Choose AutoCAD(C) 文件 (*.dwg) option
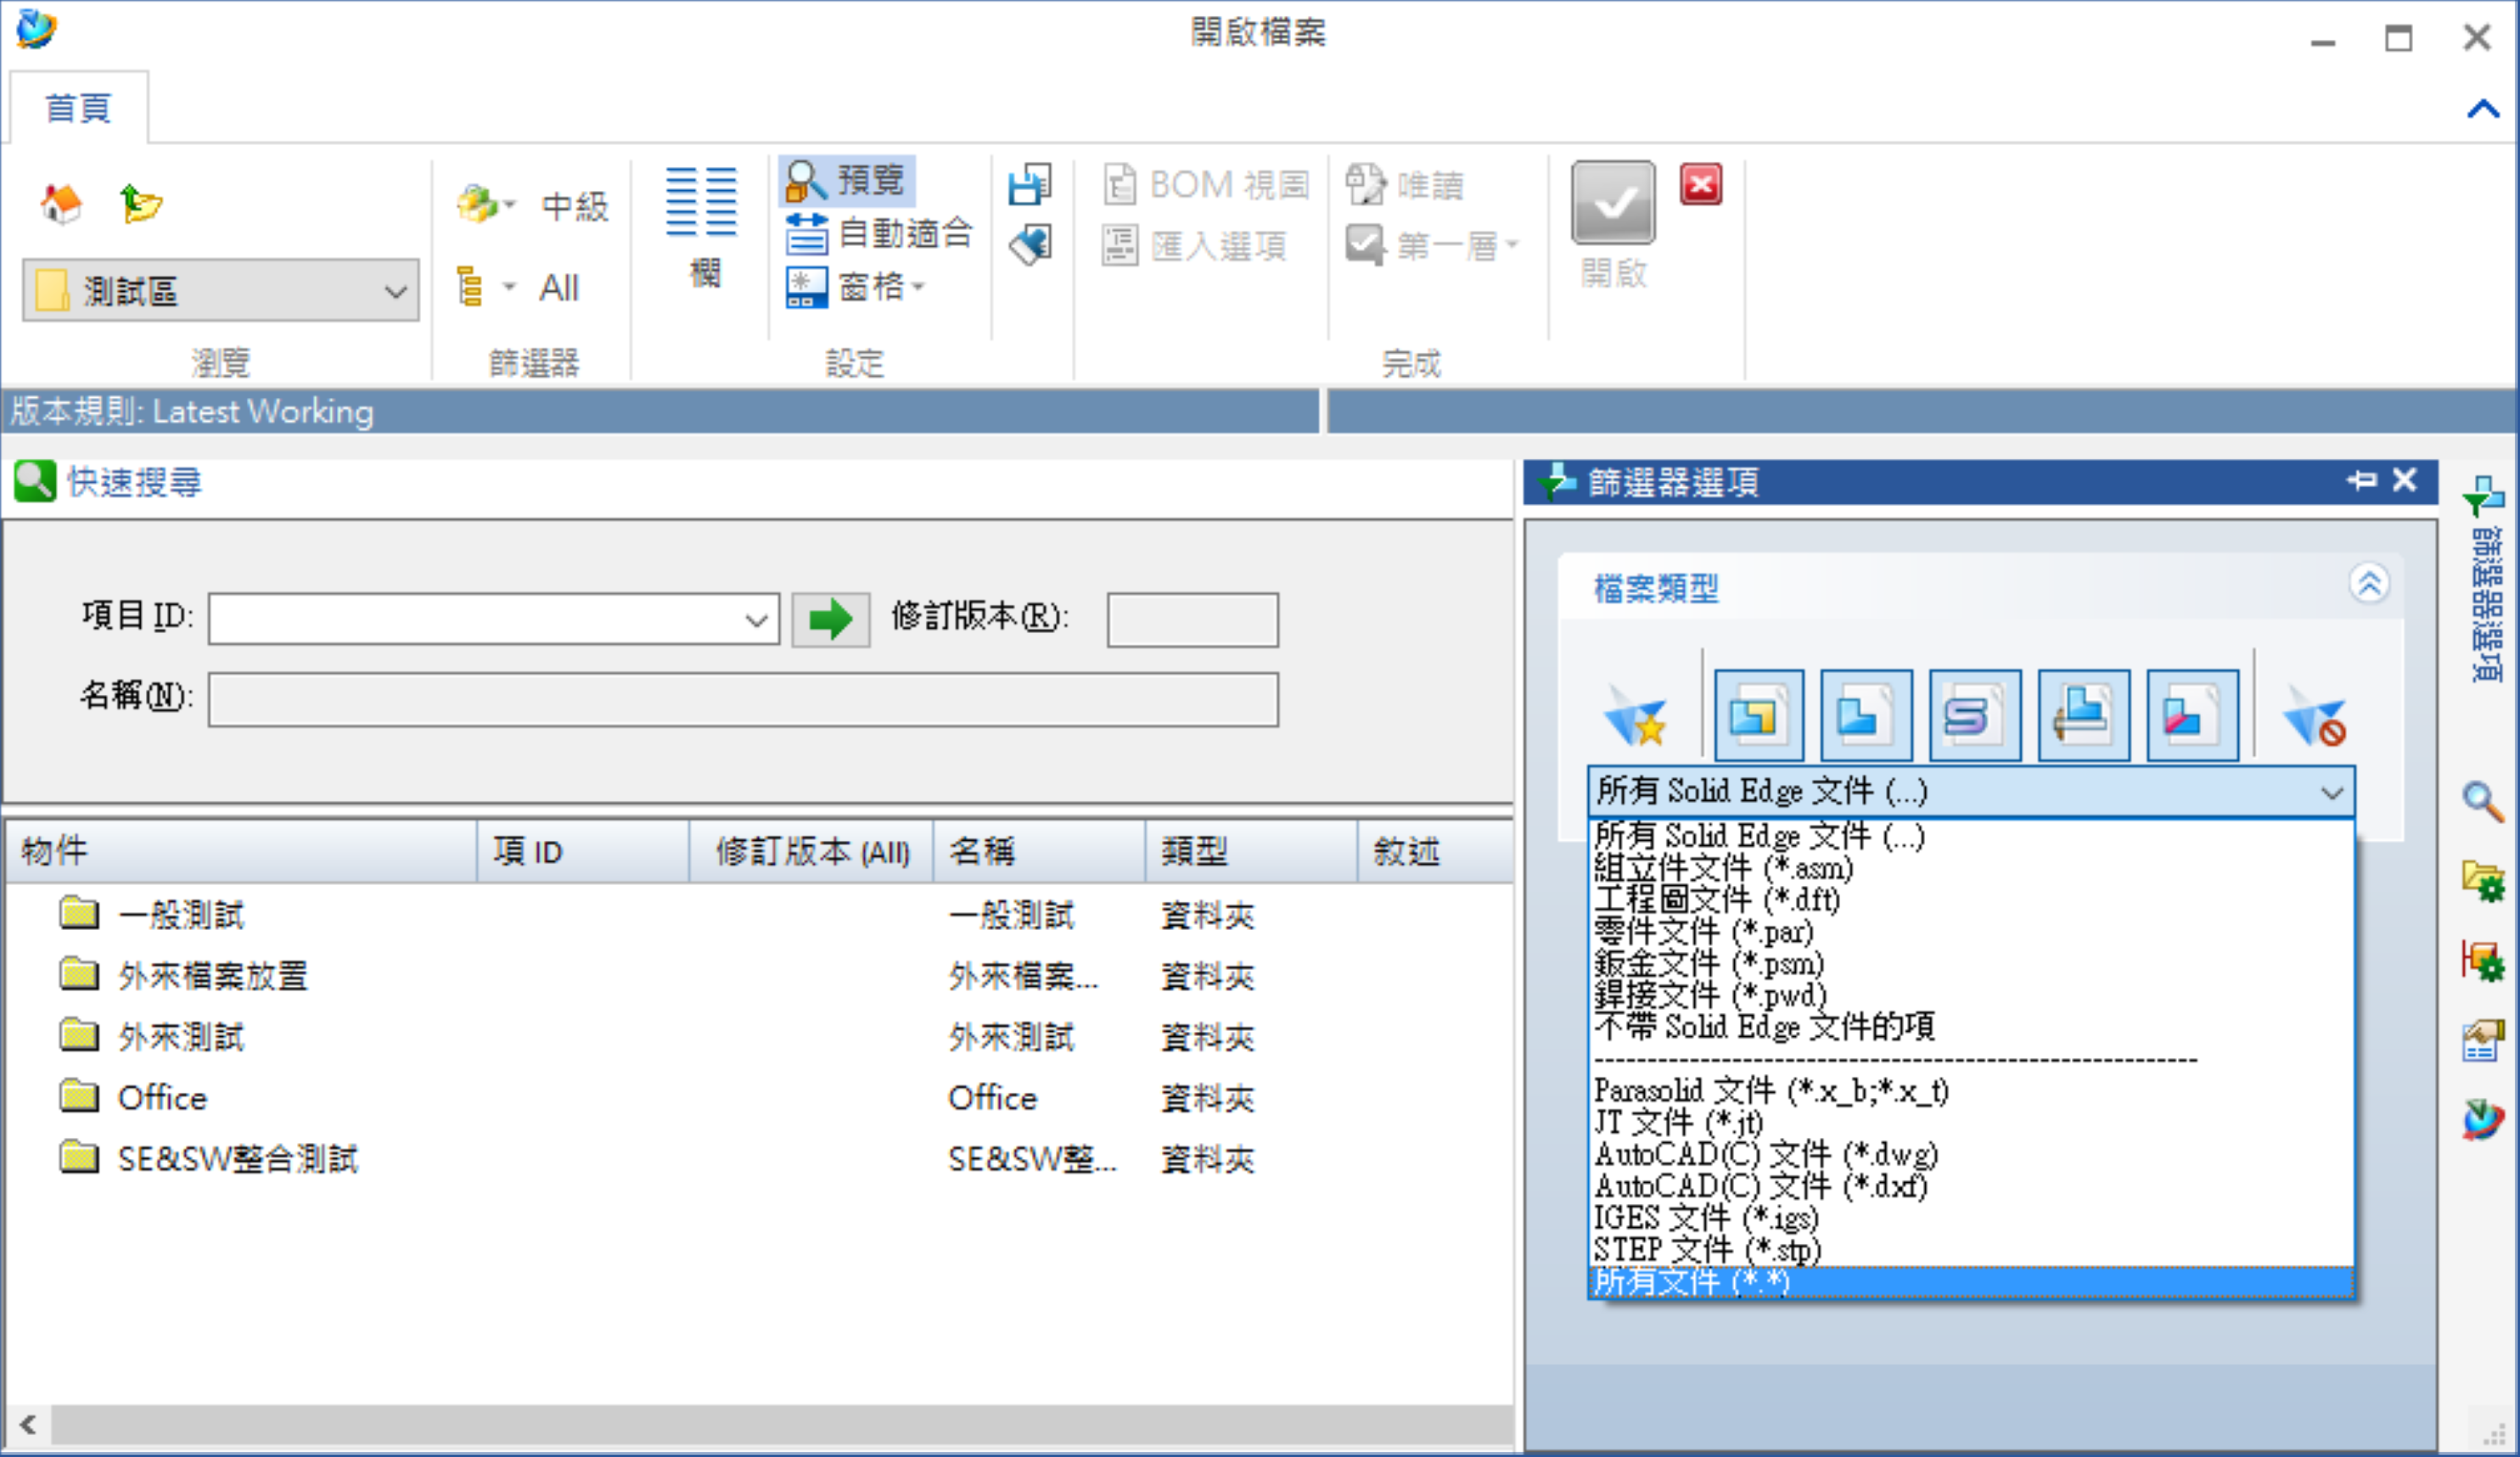 click(x=1971, y=1154)
